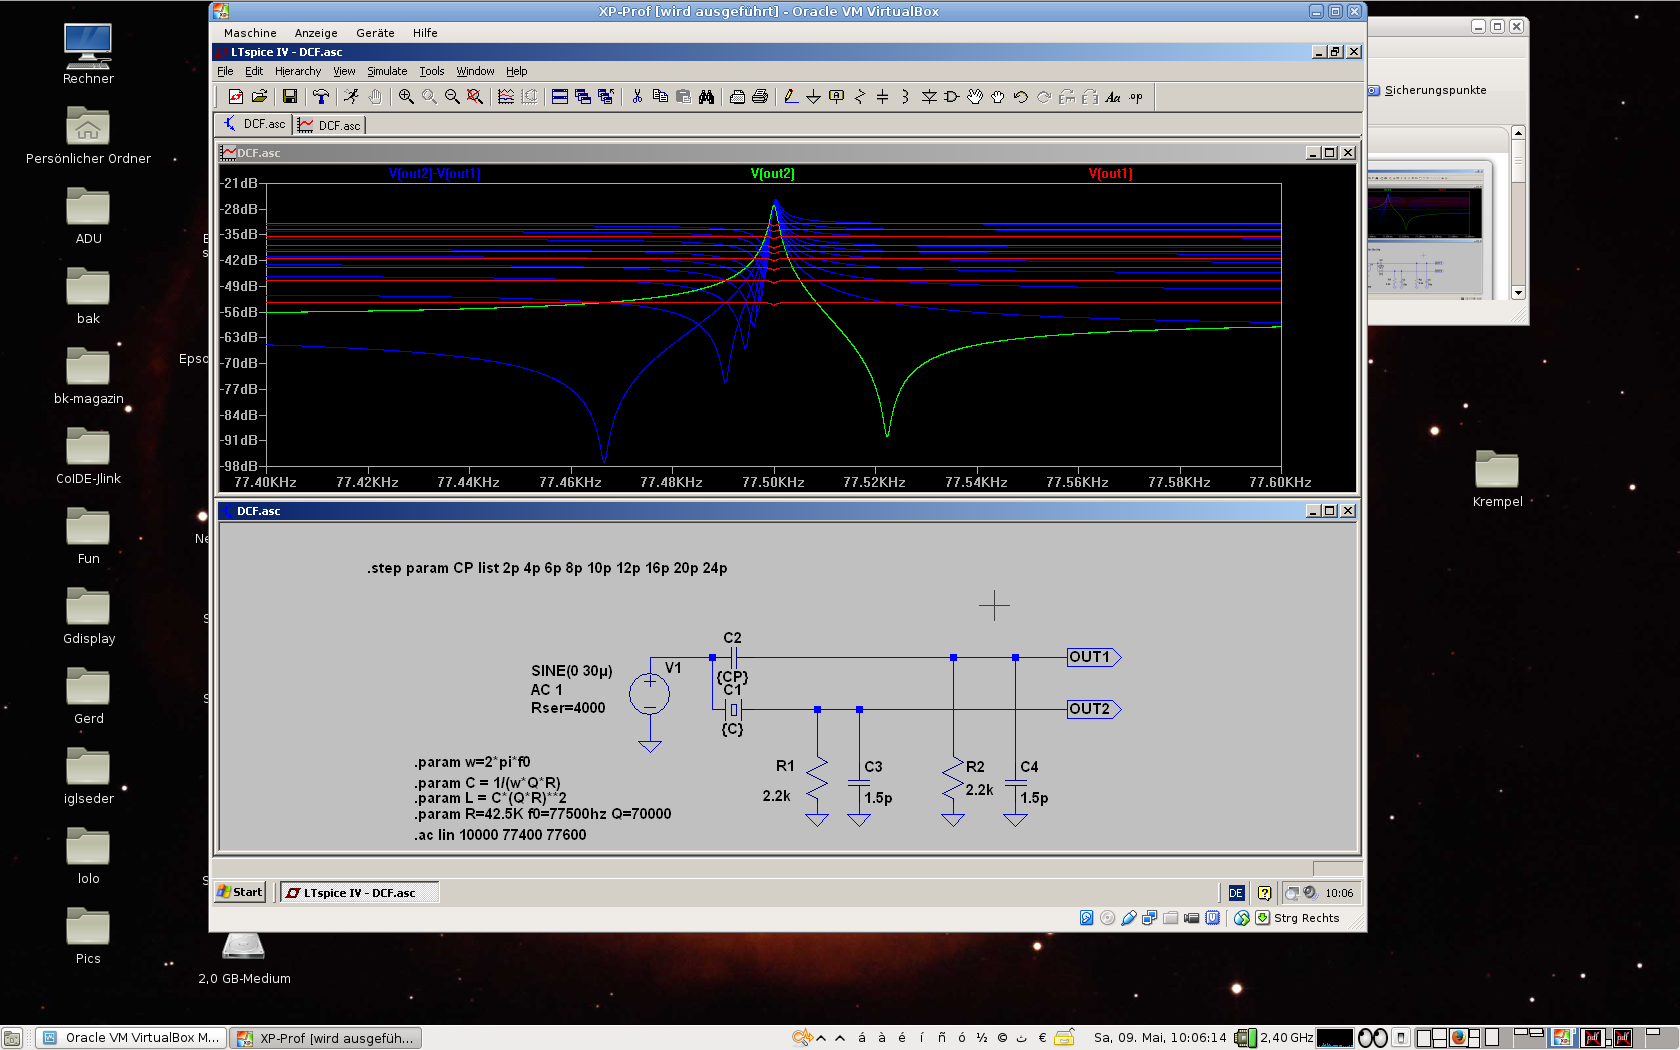
Task: Open Control Panel hammer icon
Action: (321, 97)
